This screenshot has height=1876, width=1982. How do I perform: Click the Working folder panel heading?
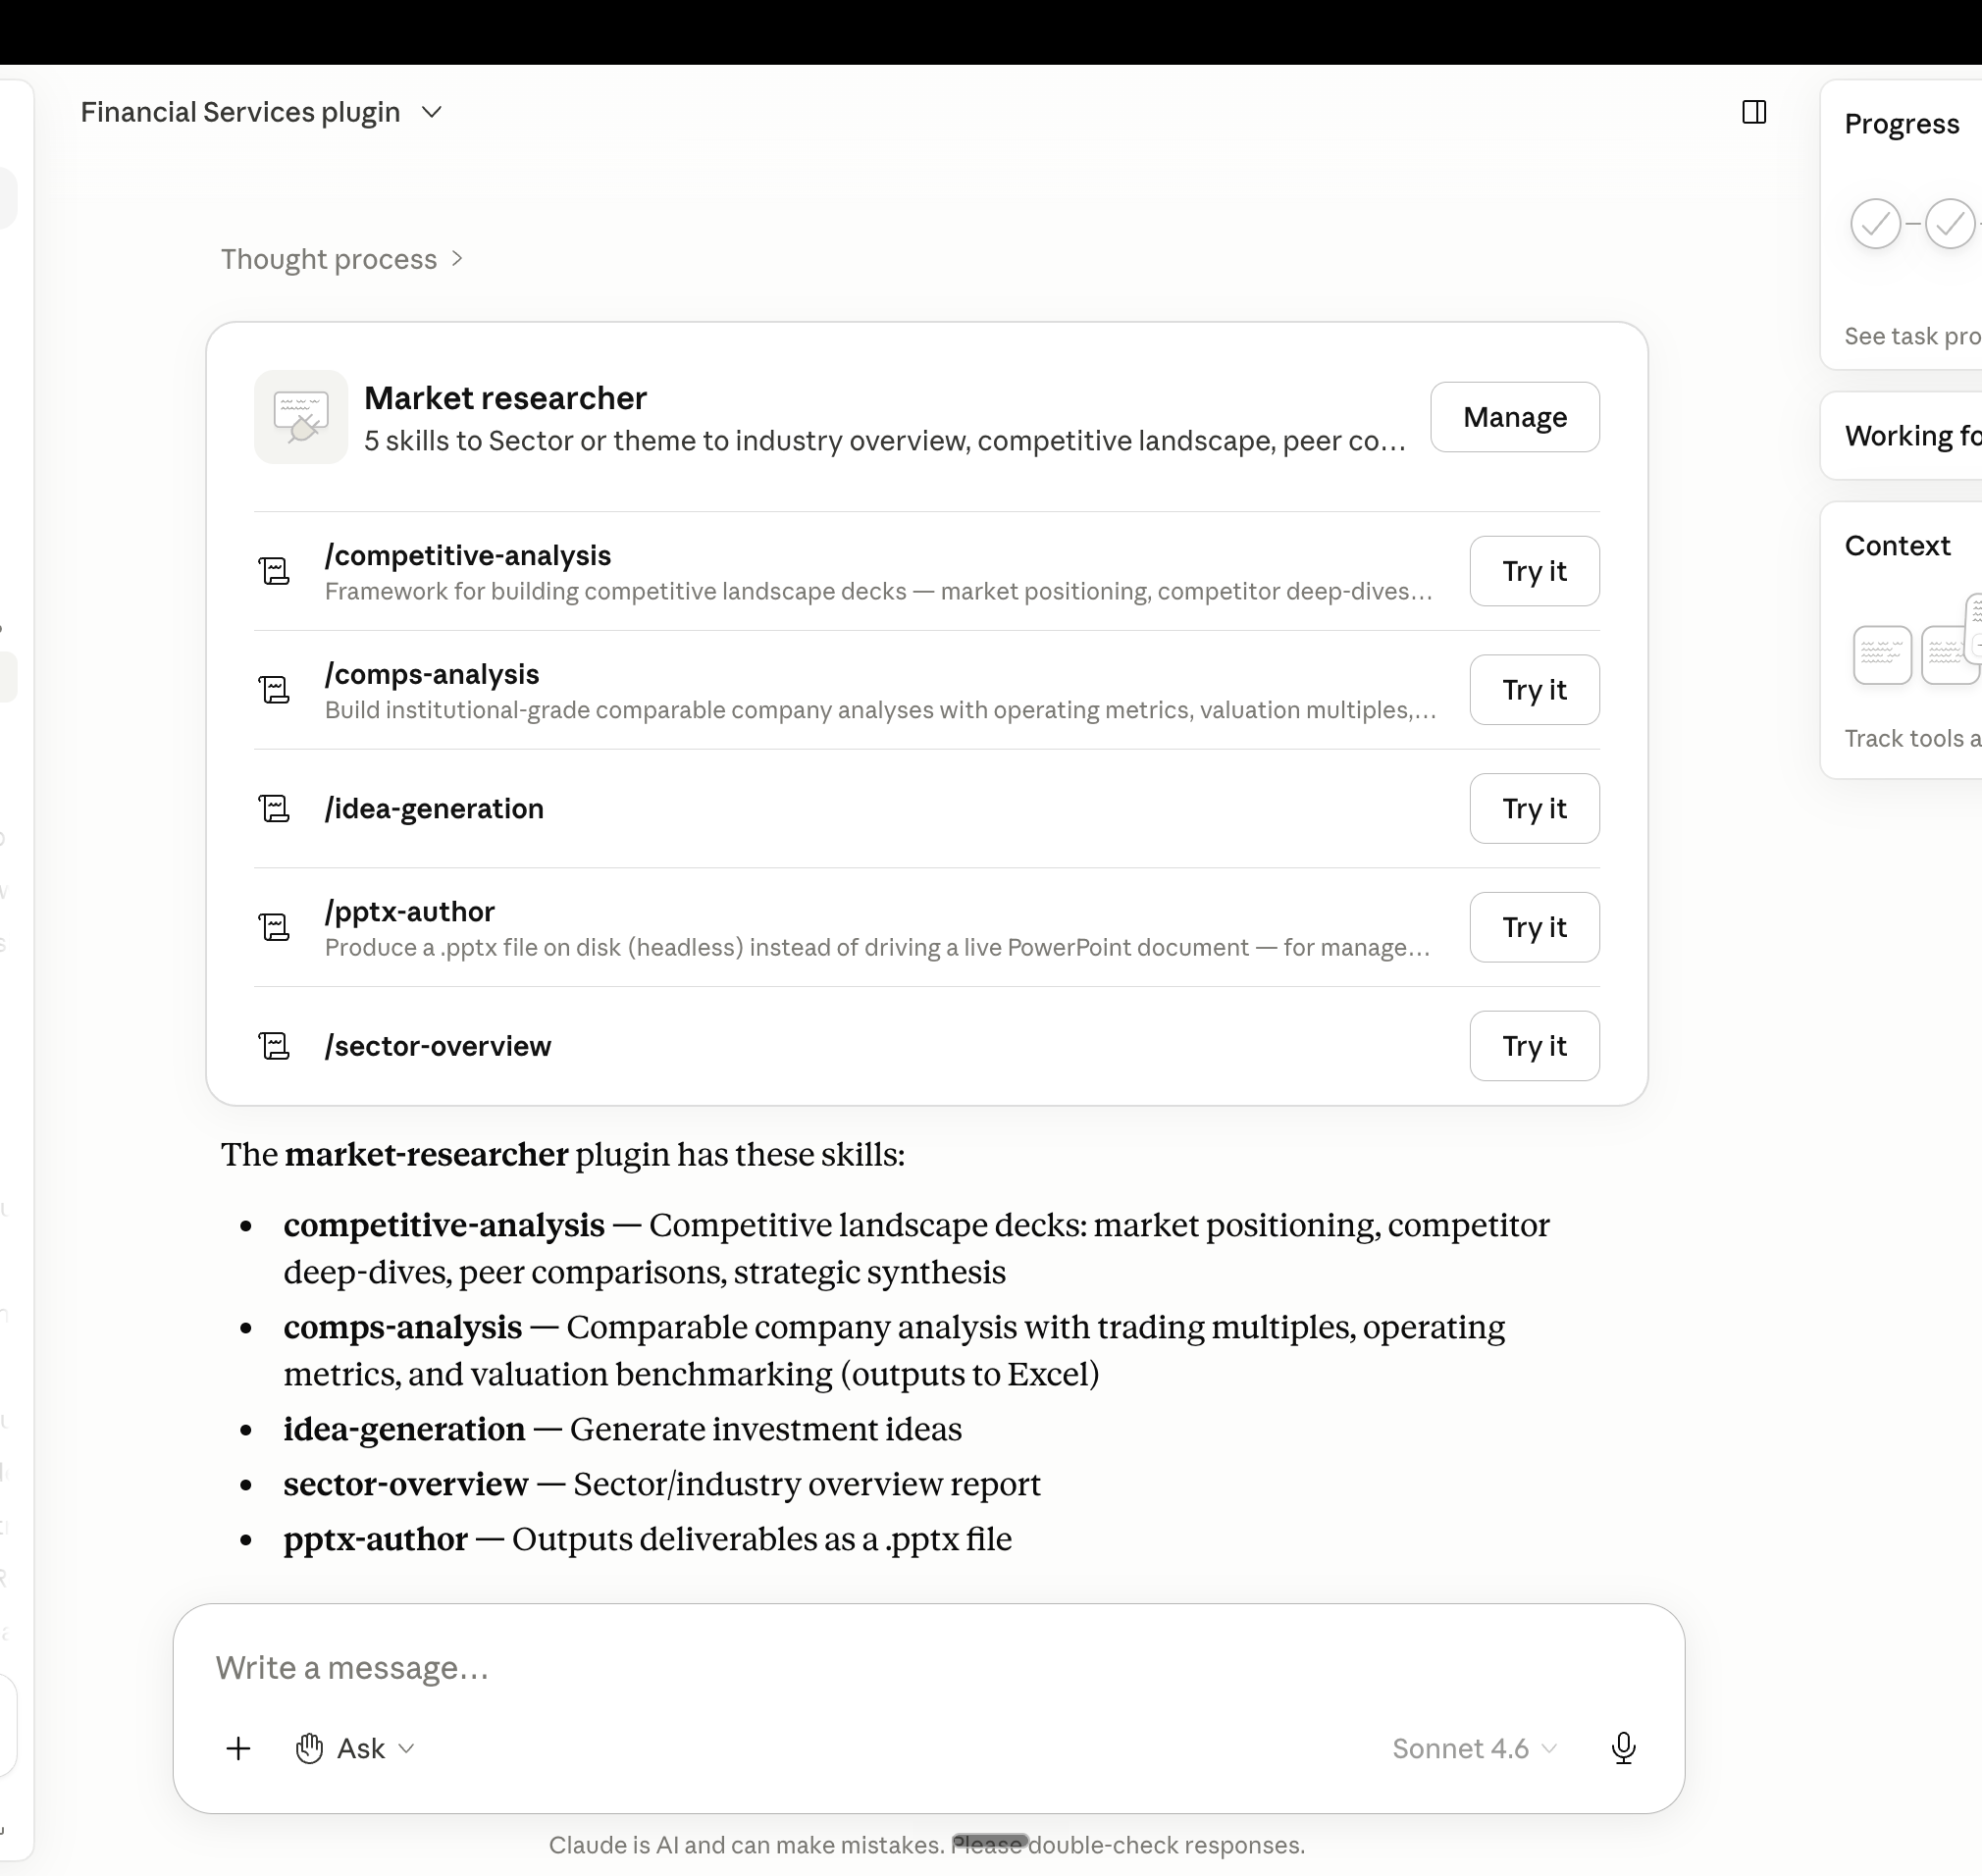[1912, 436]
